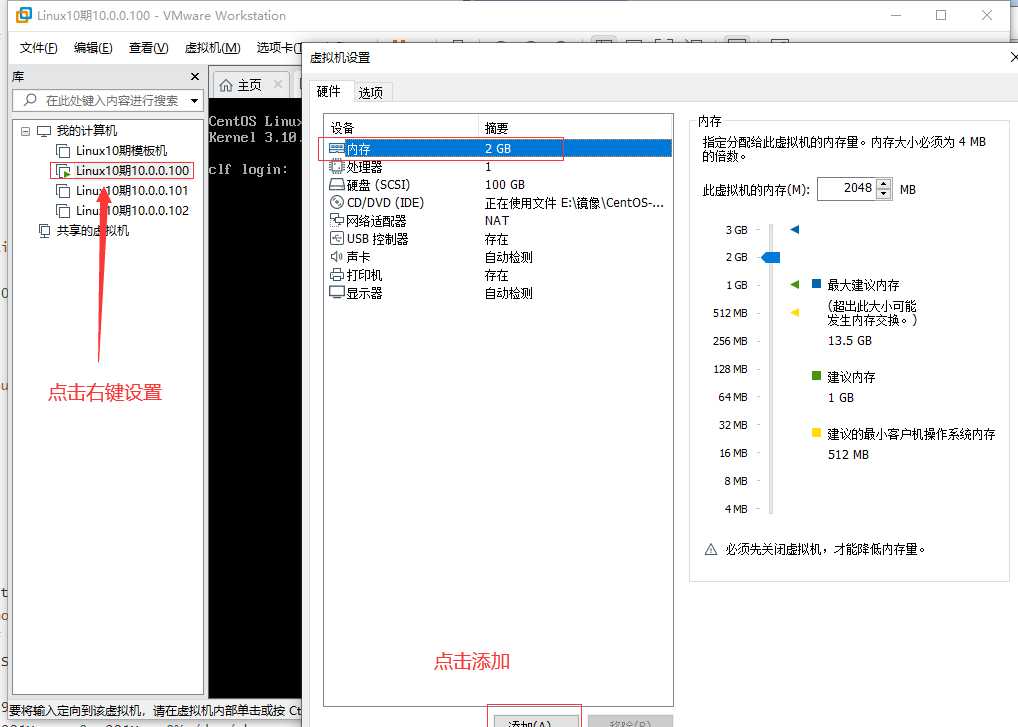1018x727 pixels.
Task: Select the 处理器 device row
Action: [497, 167]
